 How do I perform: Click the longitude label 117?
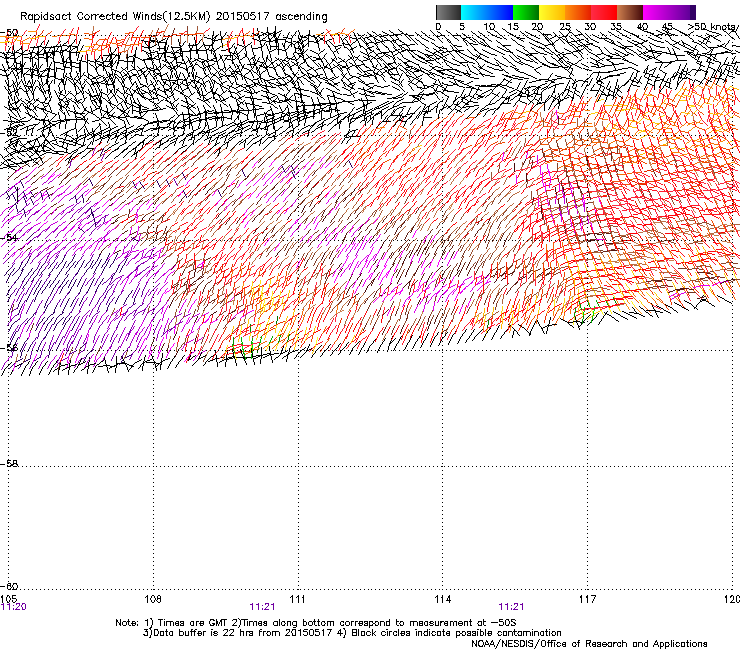point(587,599)
